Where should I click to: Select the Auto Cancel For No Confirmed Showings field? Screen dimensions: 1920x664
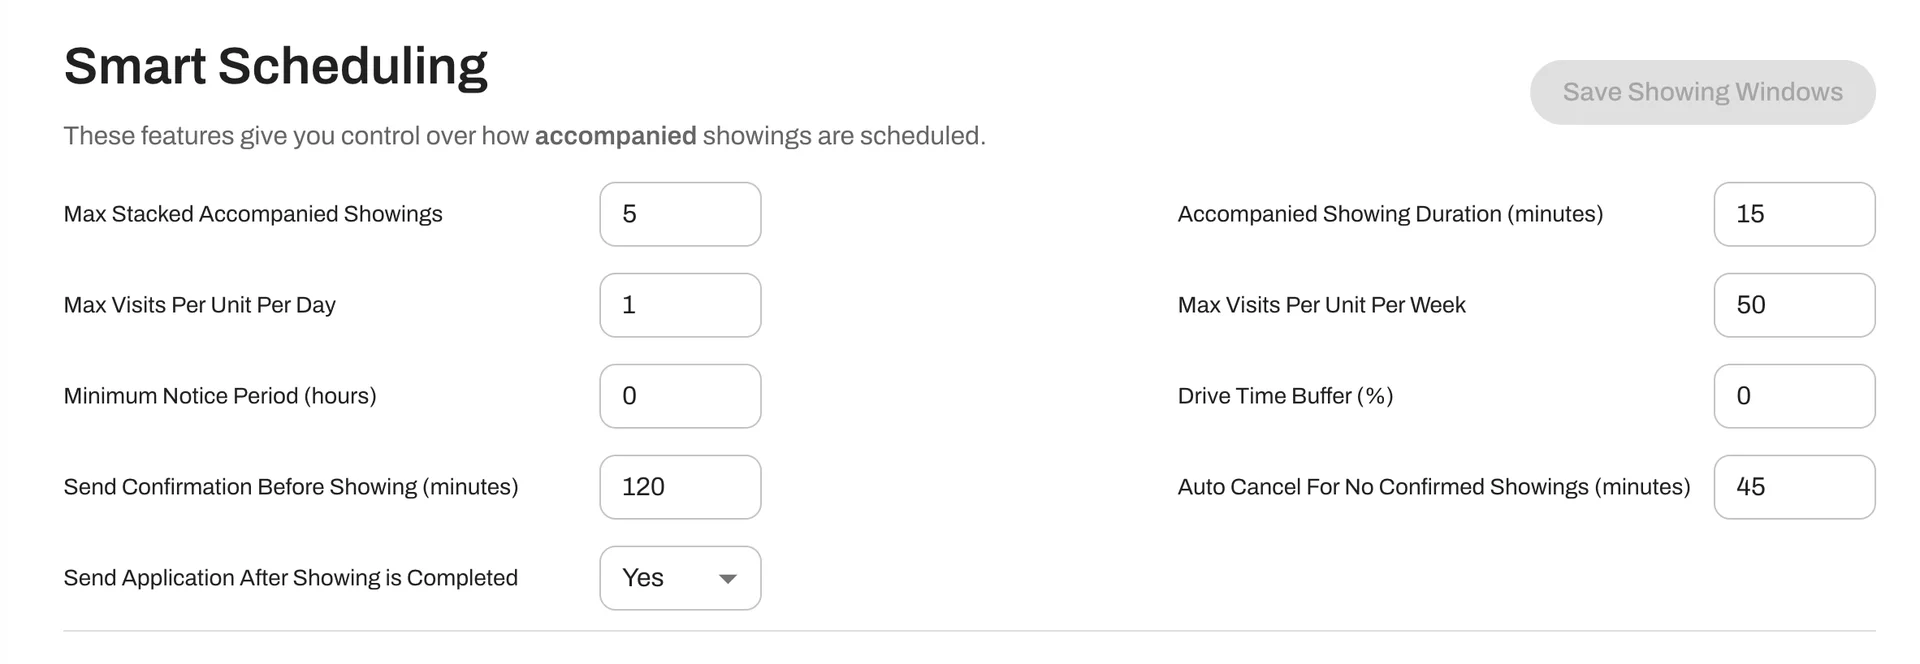(x=1794, y=487)
